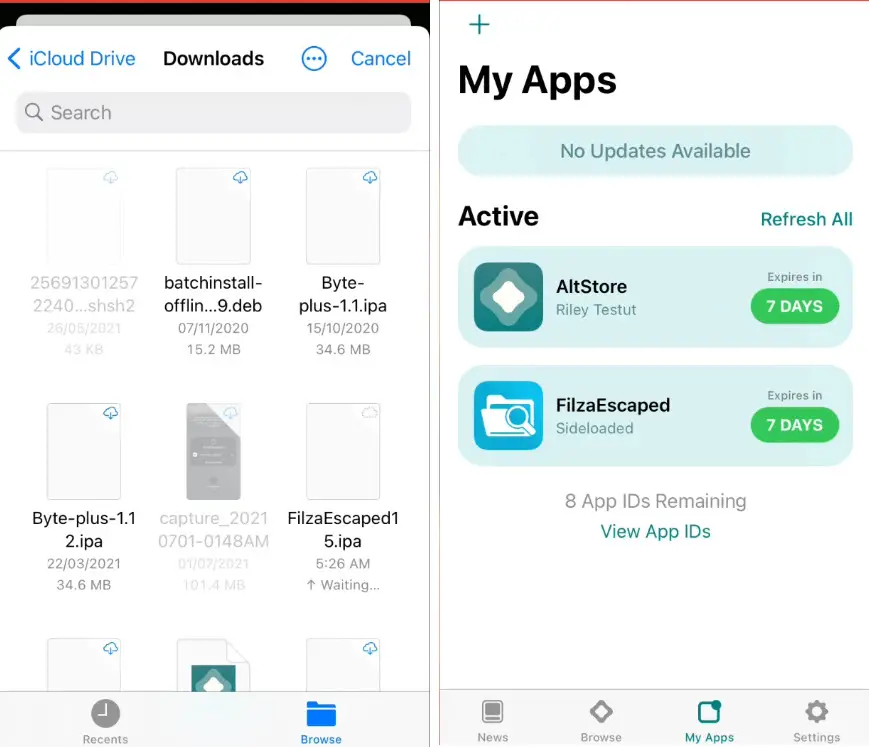Tap the 8 App IDs Remaining text
Screen dimensions: 869x747
pos(655,501)
